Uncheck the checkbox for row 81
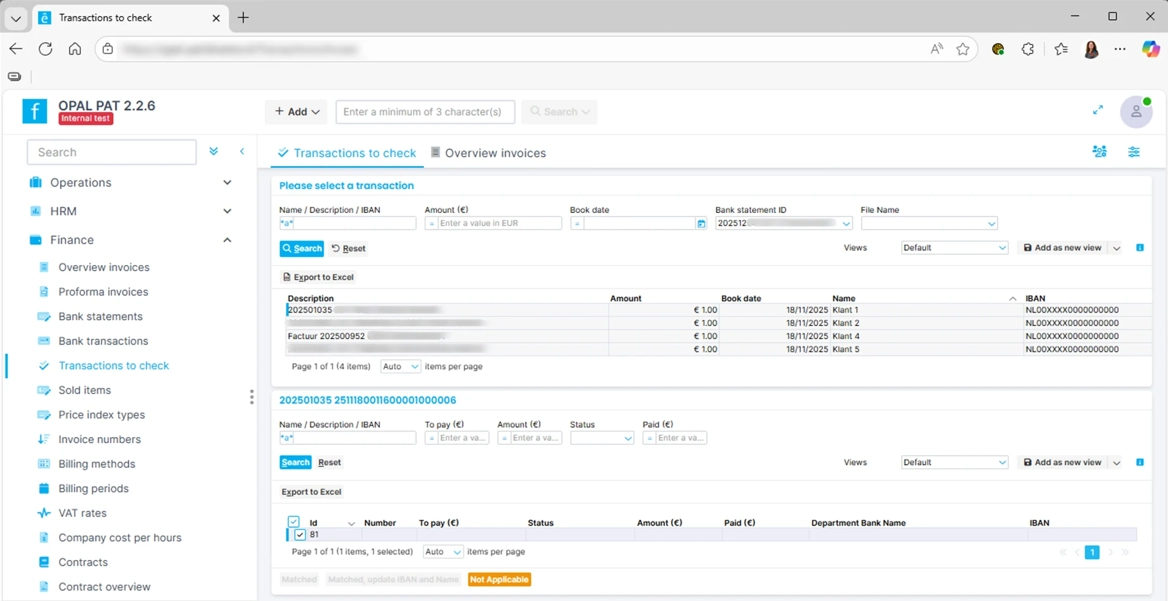Image resolution: width=1168 pixels, height=601 pixels. click(300, 535)
